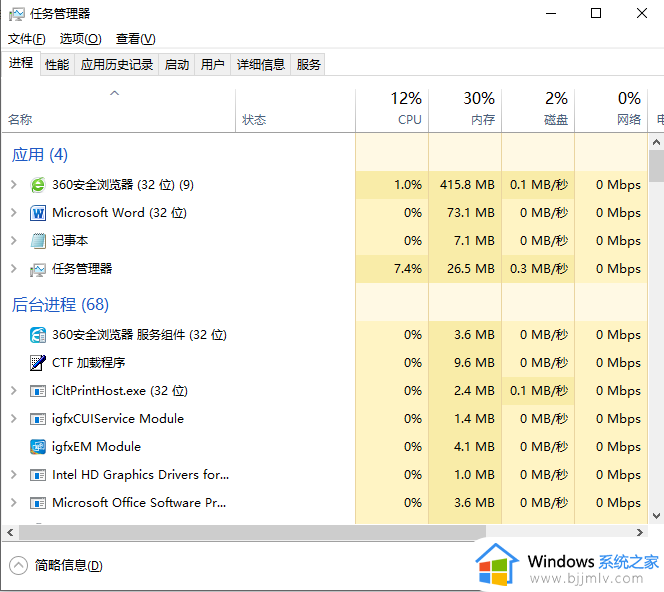This screenshot has height=592, width=664.
Task: Switch to the 服务 tab
Action: (308, 65)
